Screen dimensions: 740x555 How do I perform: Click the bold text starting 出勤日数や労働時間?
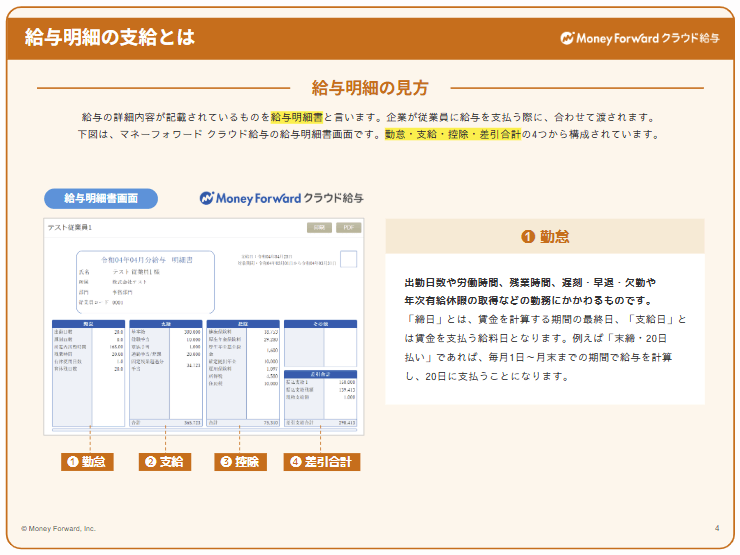[x=530, y=292]
